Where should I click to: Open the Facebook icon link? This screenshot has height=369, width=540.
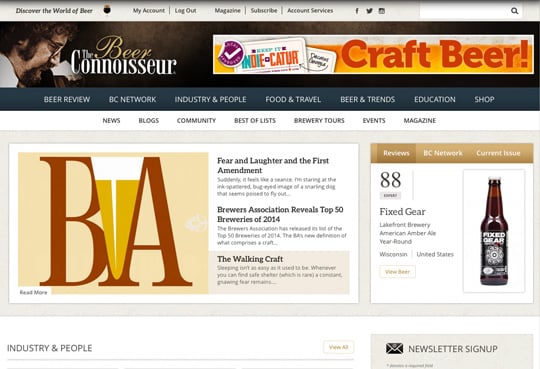357,11
